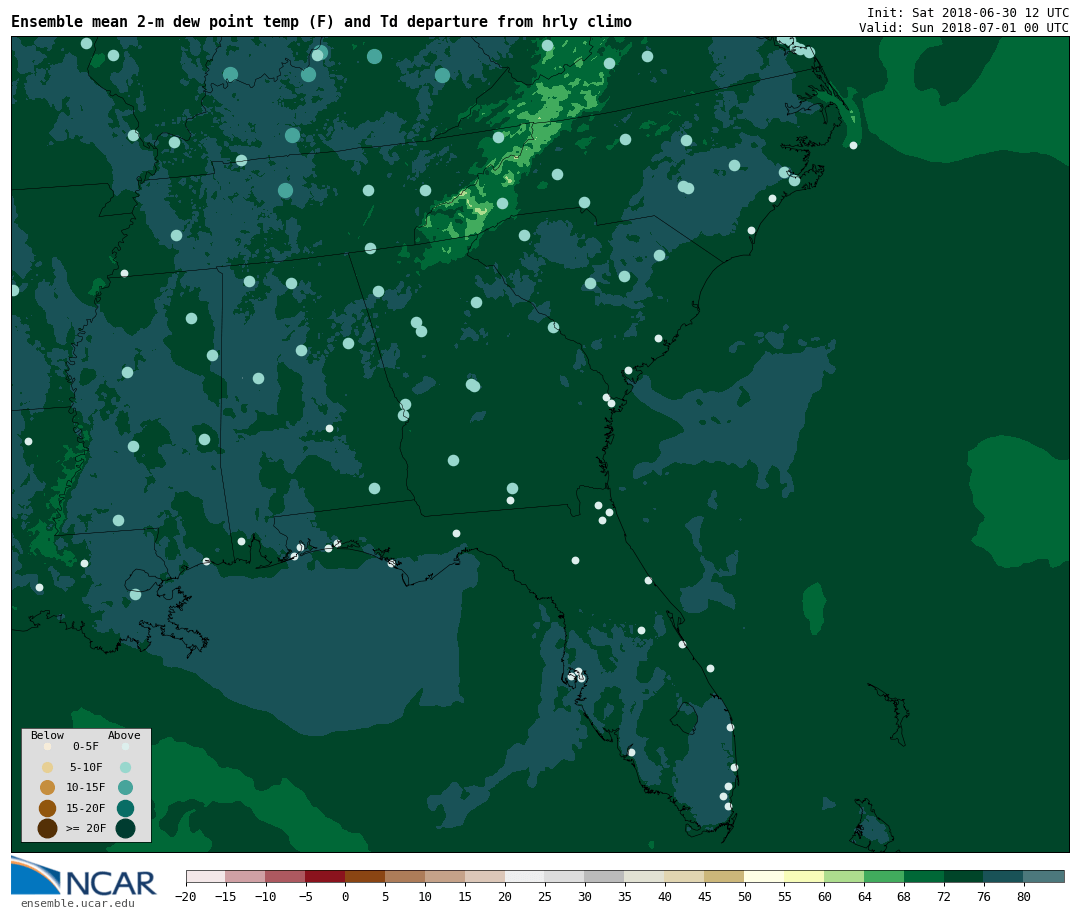
Task: Pick the dark red swatch between -5 and 0
Action: (x=326, y=876)
